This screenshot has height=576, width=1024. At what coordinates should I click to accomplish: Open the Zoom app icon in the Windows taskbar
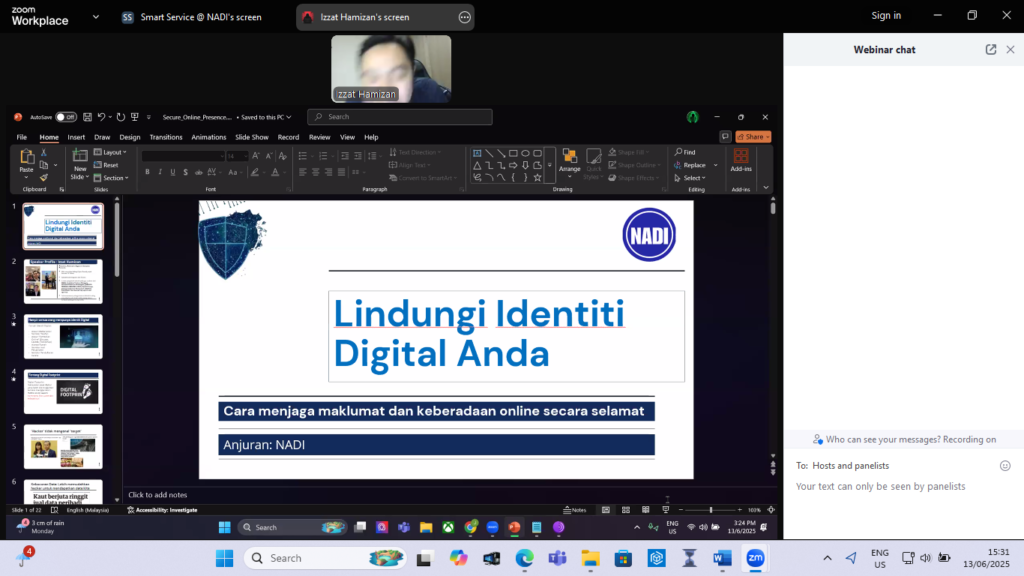[755, 558]
